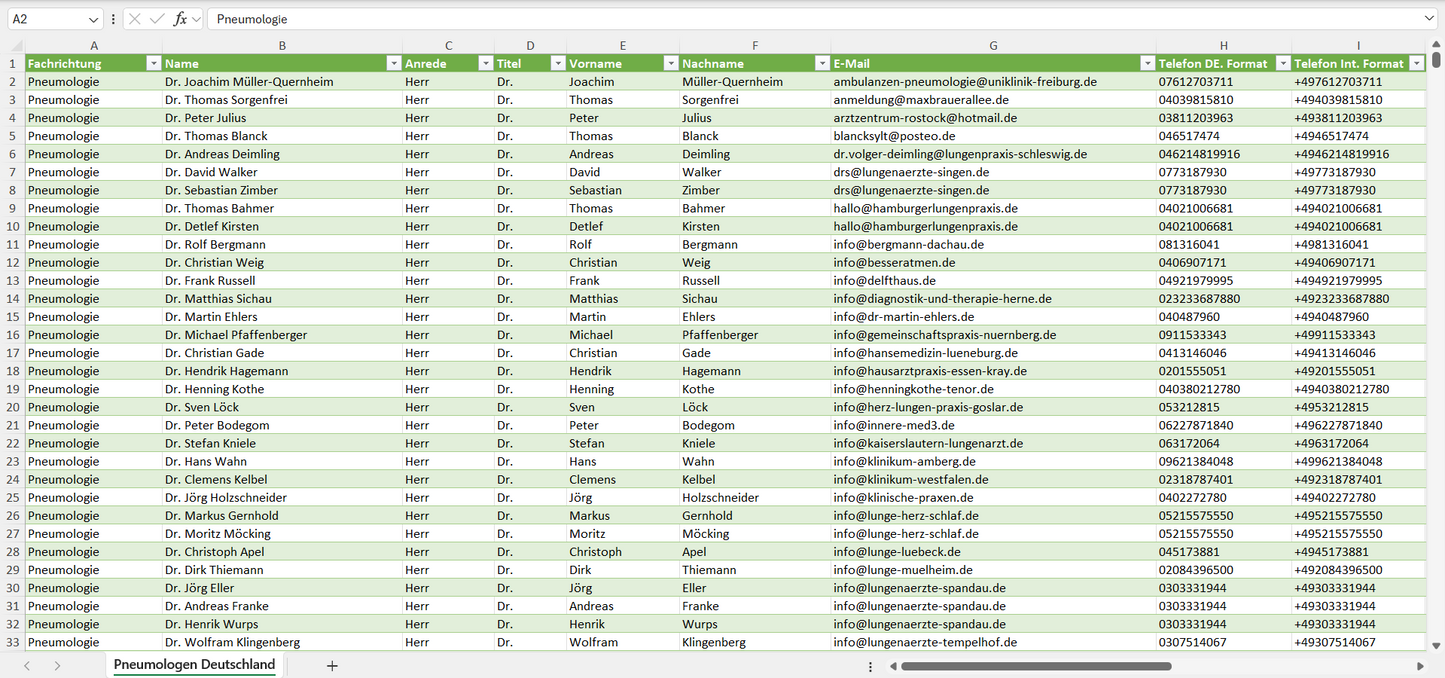Click the Select All corner triangle

coord(17,46)
